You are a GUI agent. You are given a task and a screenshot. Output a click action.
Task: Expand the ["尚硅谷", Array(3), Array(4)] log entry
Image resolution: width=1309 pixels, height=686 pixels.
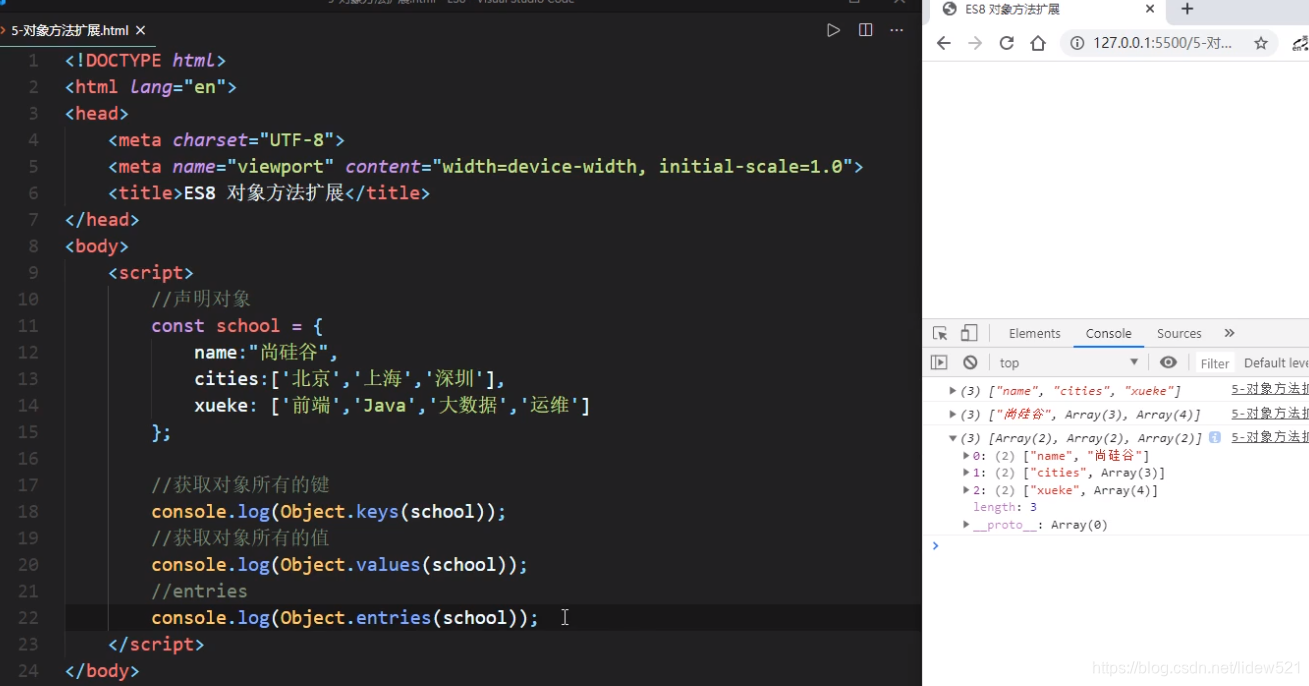coord(953,414)
